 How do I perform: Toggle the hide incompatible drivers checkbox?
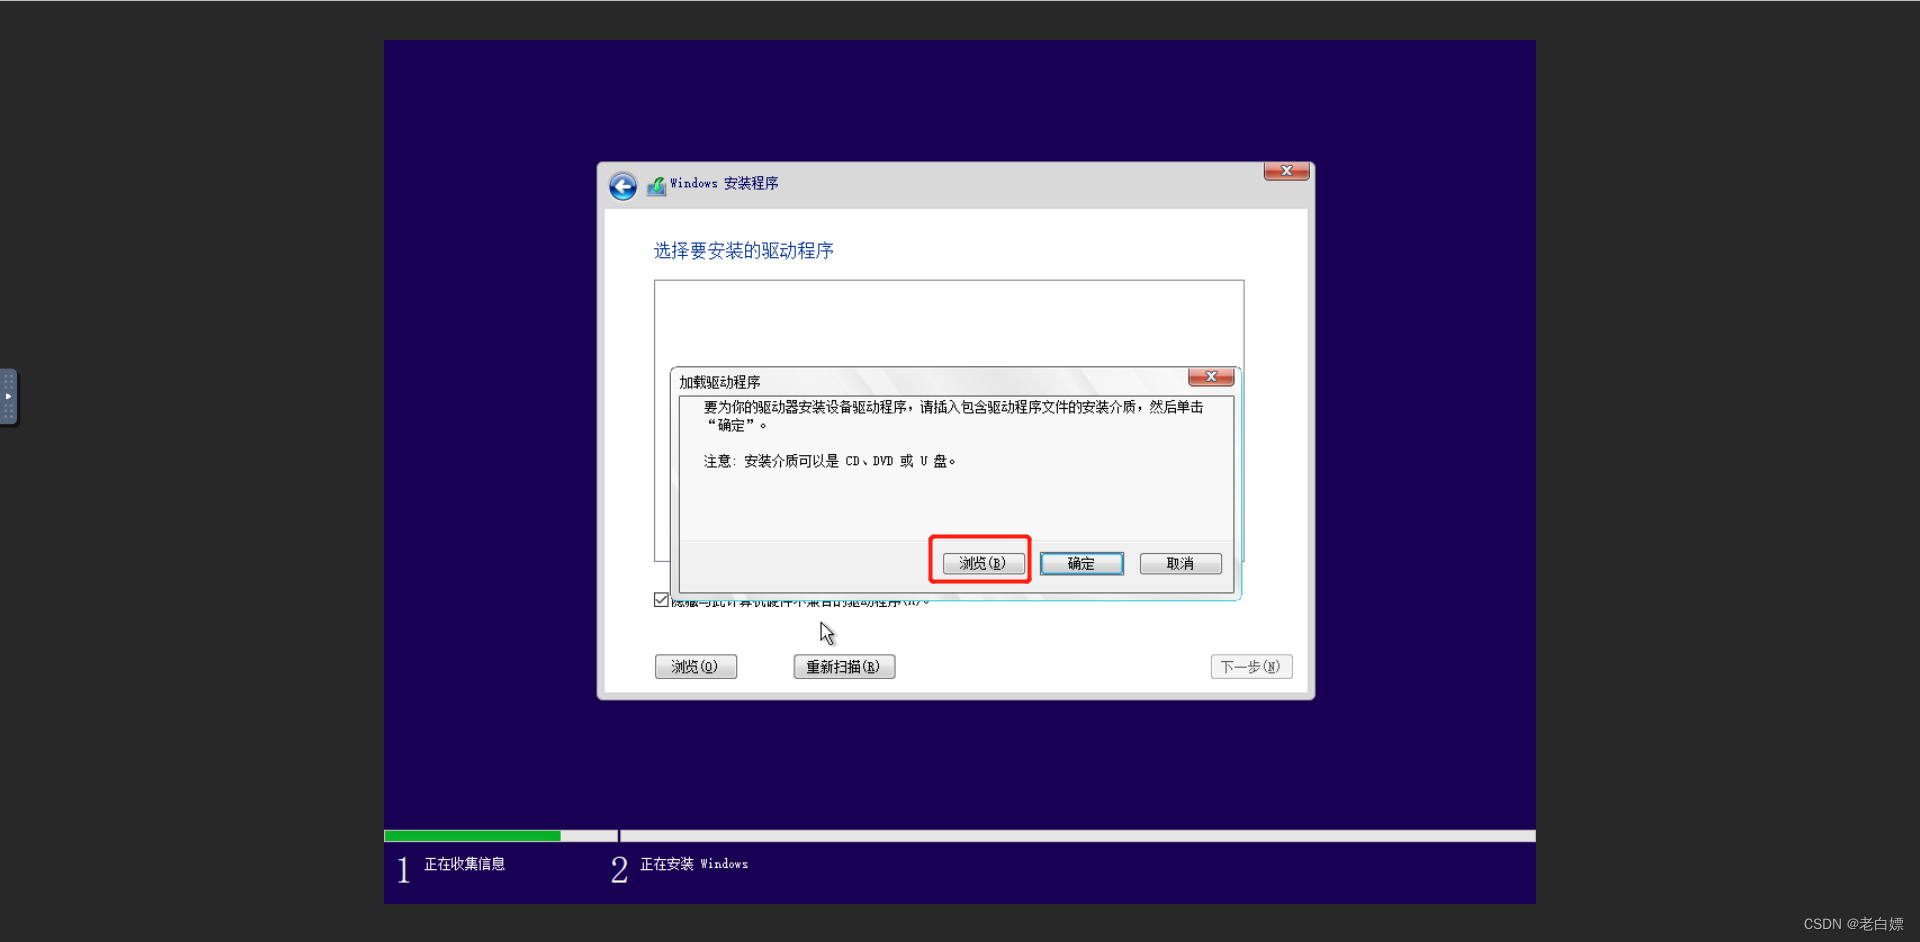tap(661, 600)
